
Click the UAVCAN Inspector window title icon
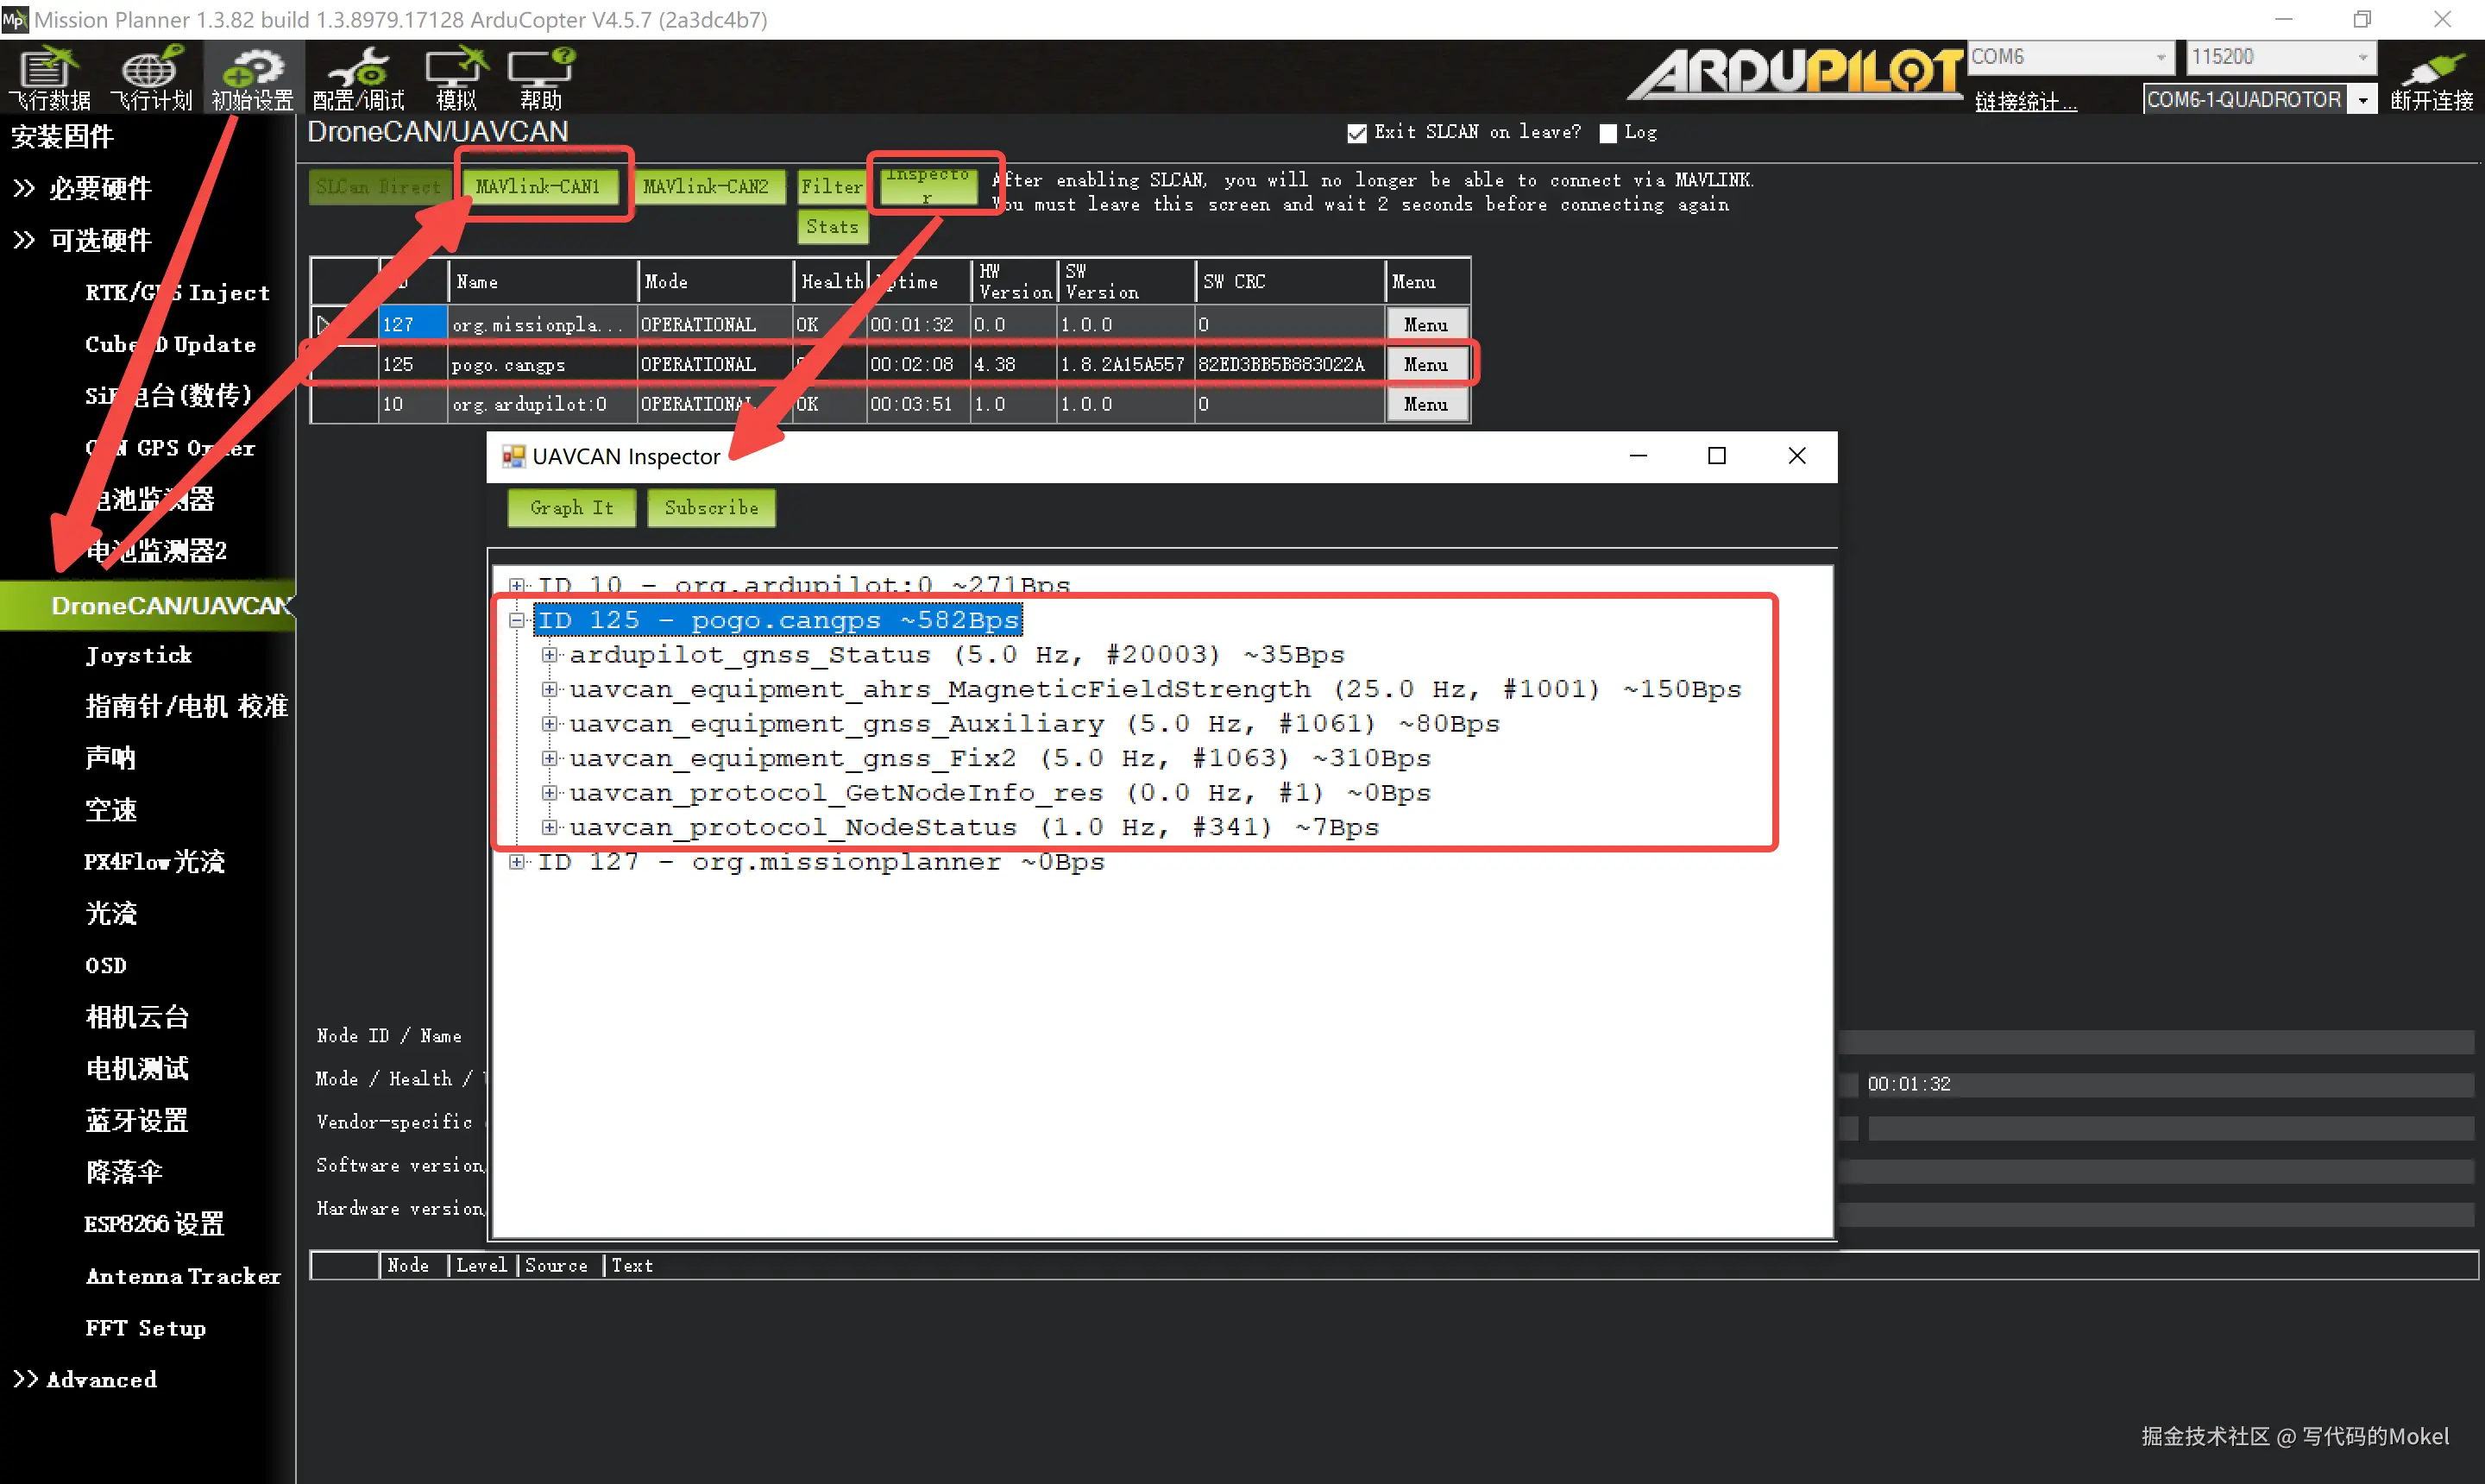pos(513,457)
